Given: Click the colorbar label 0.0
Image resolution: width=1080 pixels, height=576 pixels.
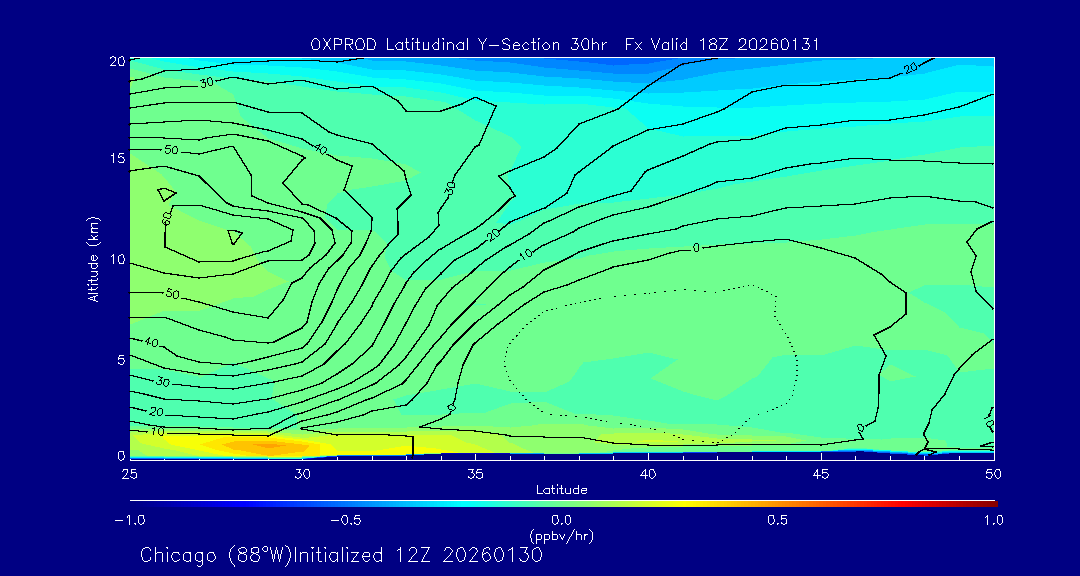Looking at the screenshot, I should point(561,520).
